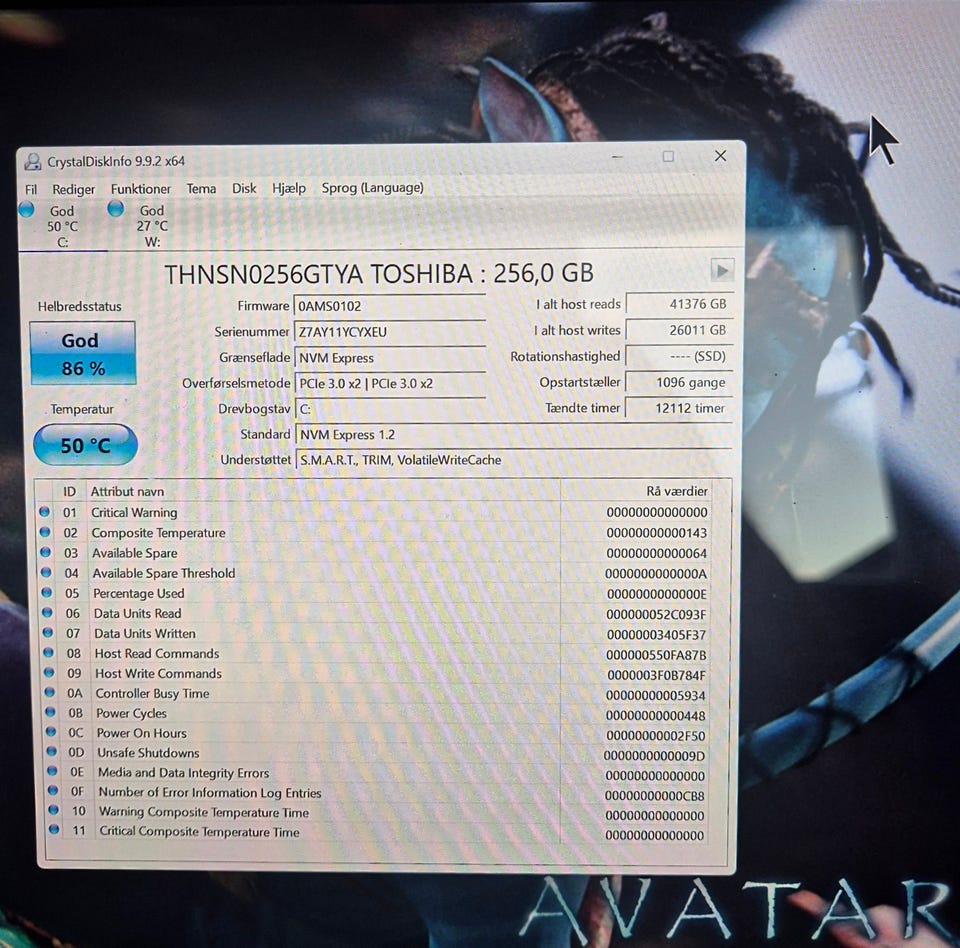Click the ID column header
Viewport: 960px width, 948px height.
tap(69, 491)
